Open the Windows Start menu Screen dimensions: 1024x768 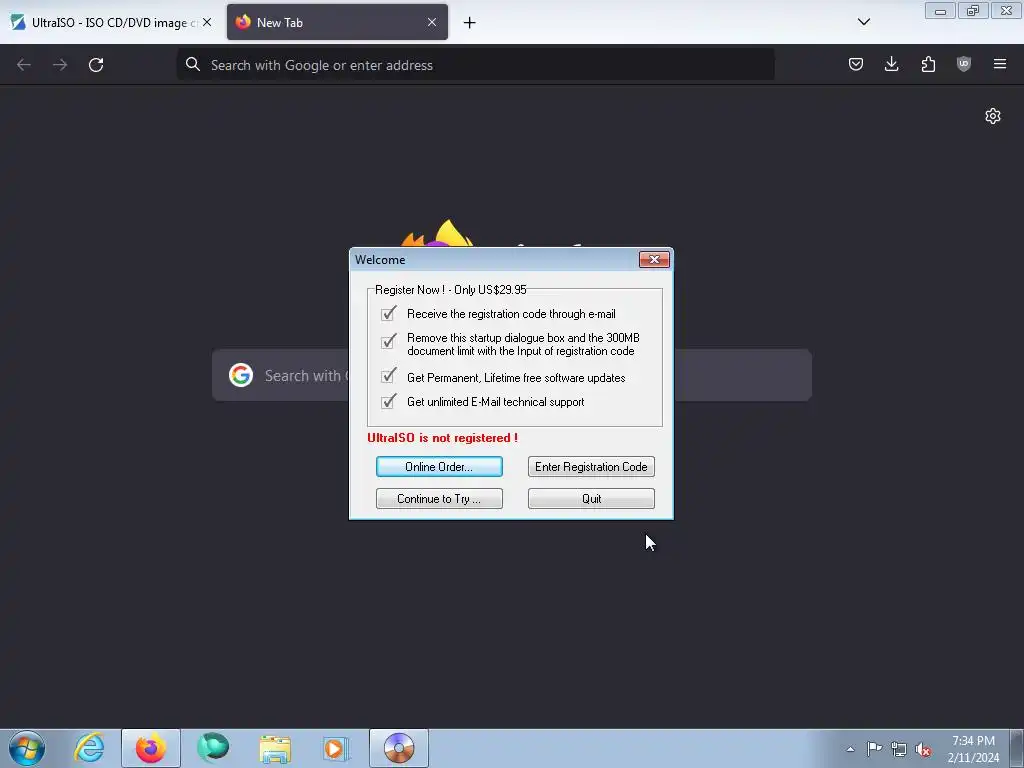click(x=27, y=748)
